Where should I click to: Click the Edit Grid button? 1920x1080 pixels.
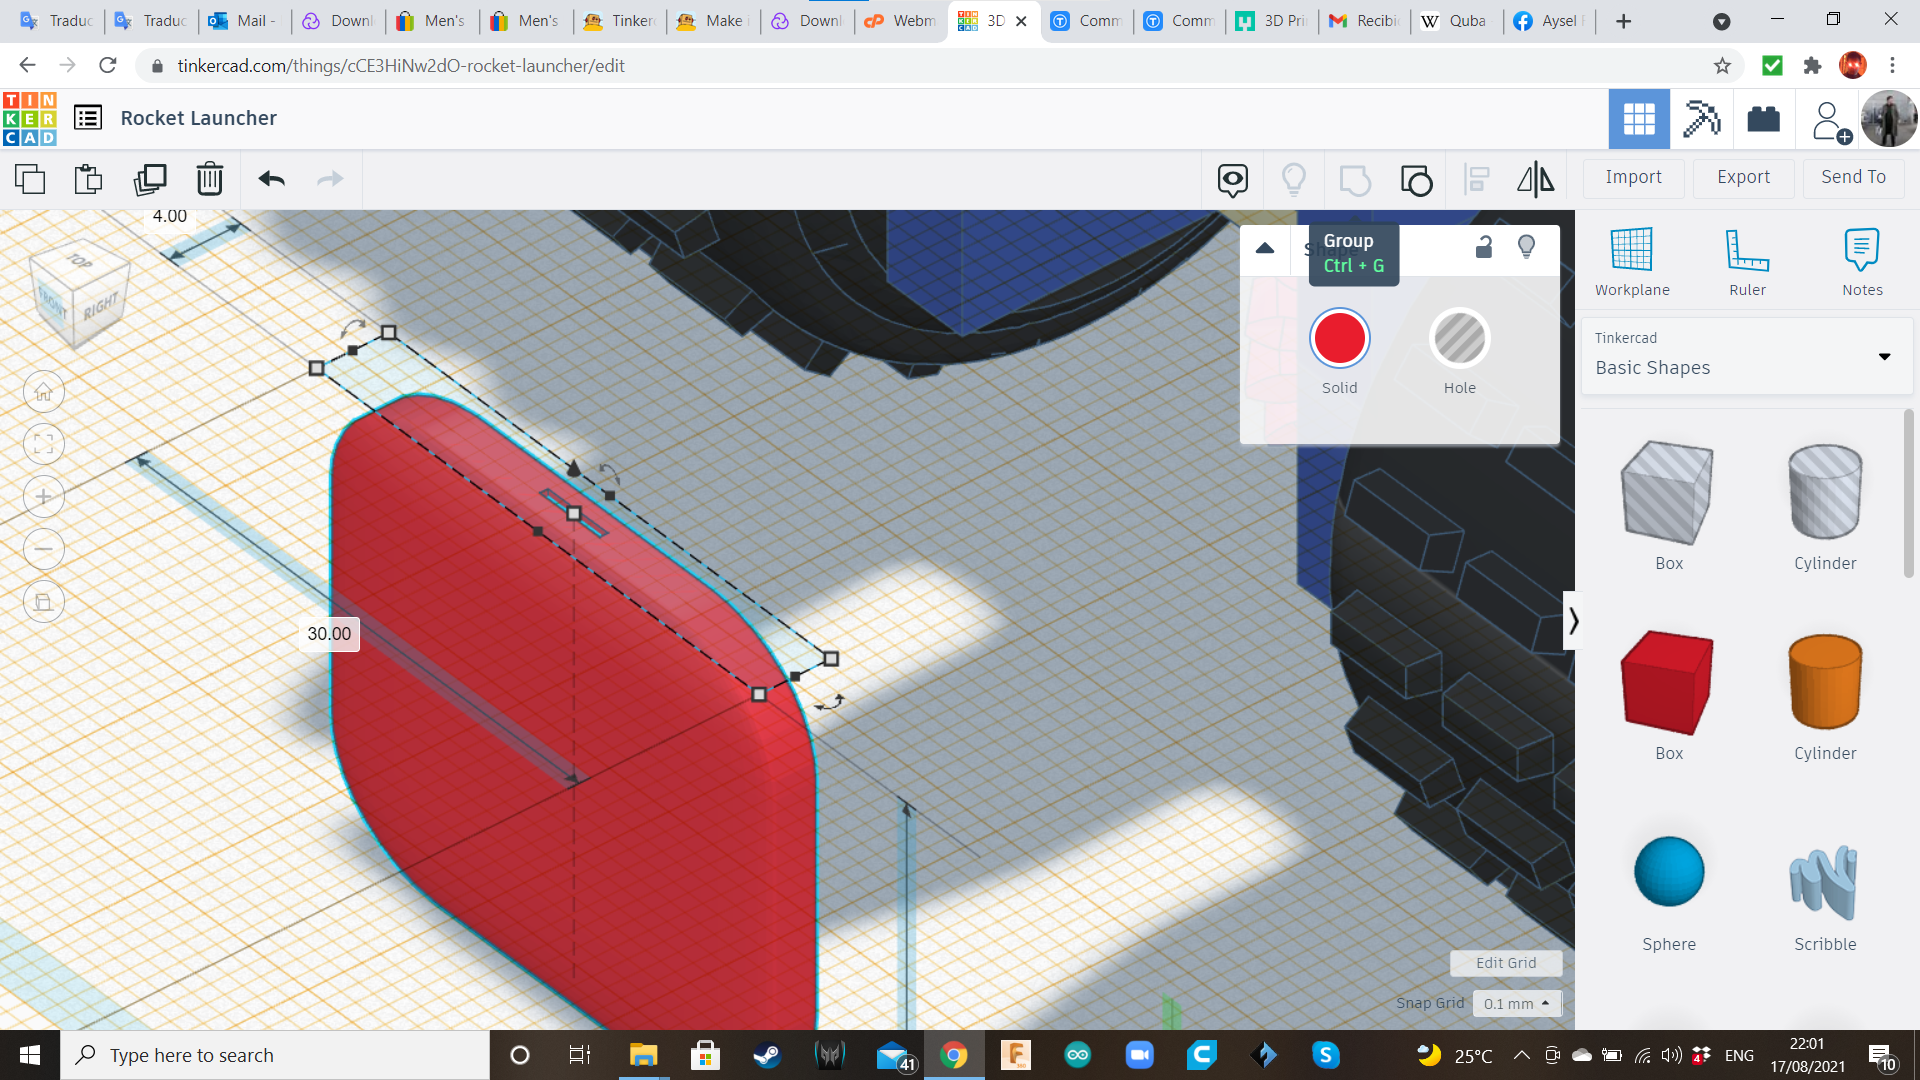[1505, 963]
